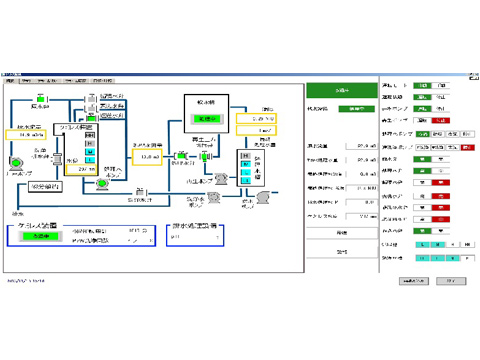Select the gray regeneration pump beside the right tank

[221, 179]
